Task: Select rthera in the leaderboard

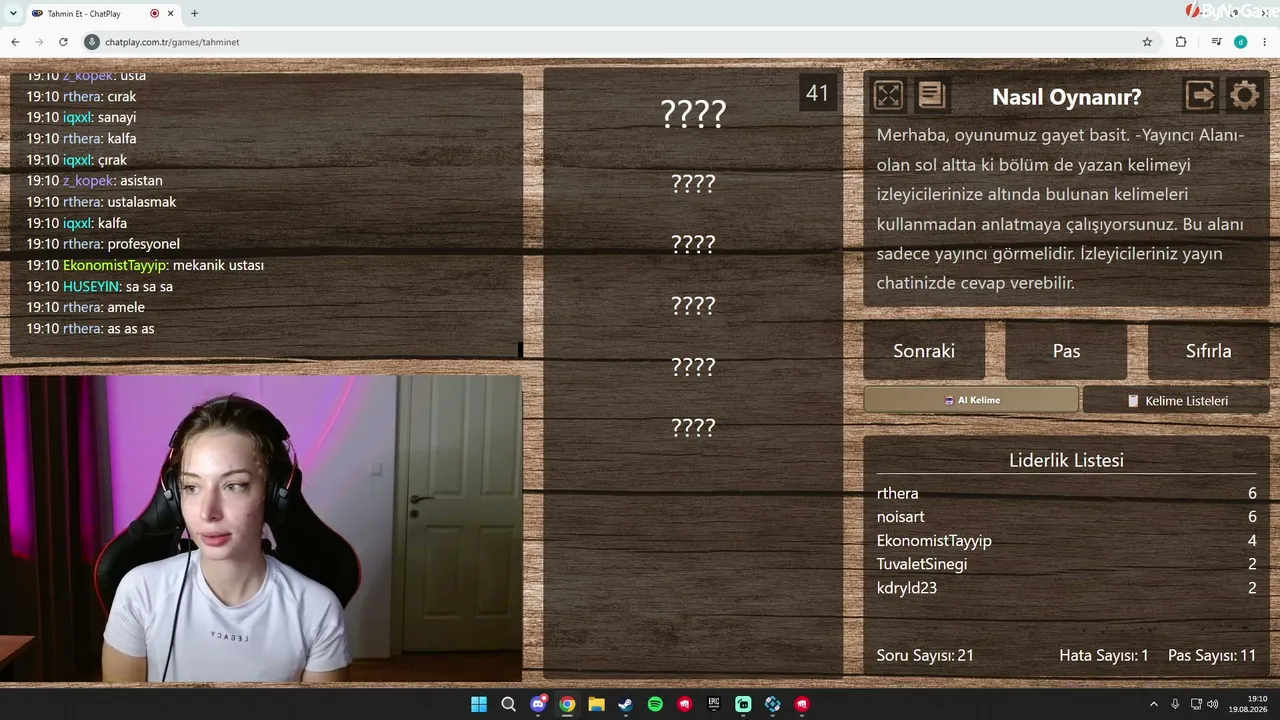Action: 897,493
